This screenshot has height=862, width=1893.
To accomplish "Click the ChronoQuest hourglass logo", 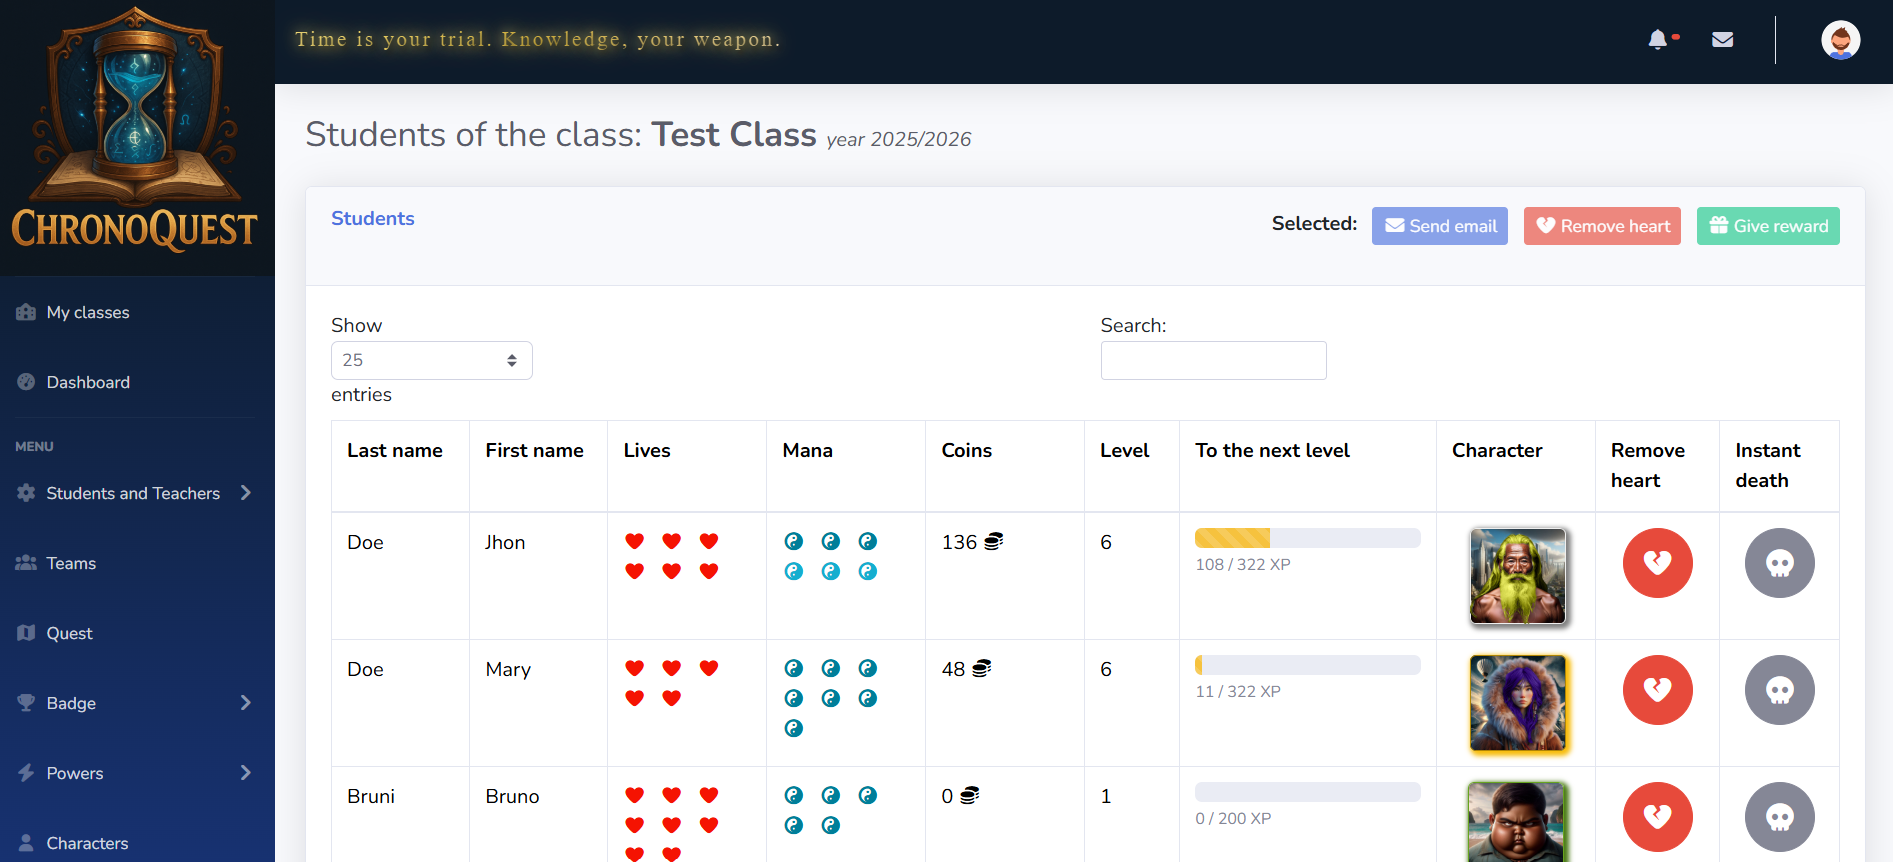I will pos(135,128).
